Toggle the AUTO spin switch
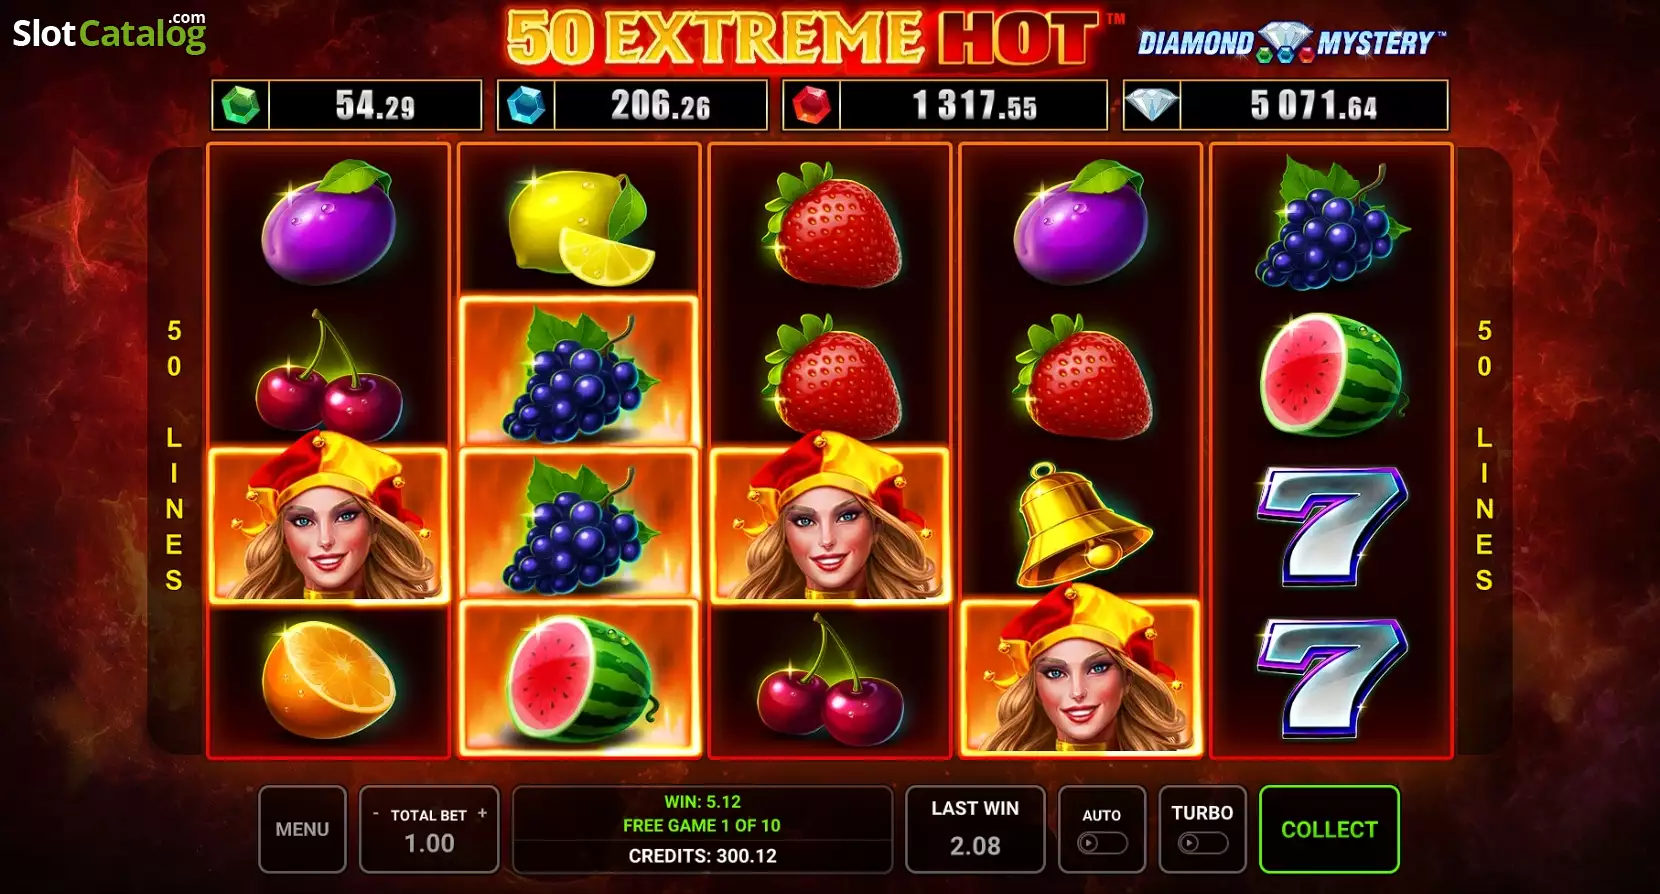 1102,843
